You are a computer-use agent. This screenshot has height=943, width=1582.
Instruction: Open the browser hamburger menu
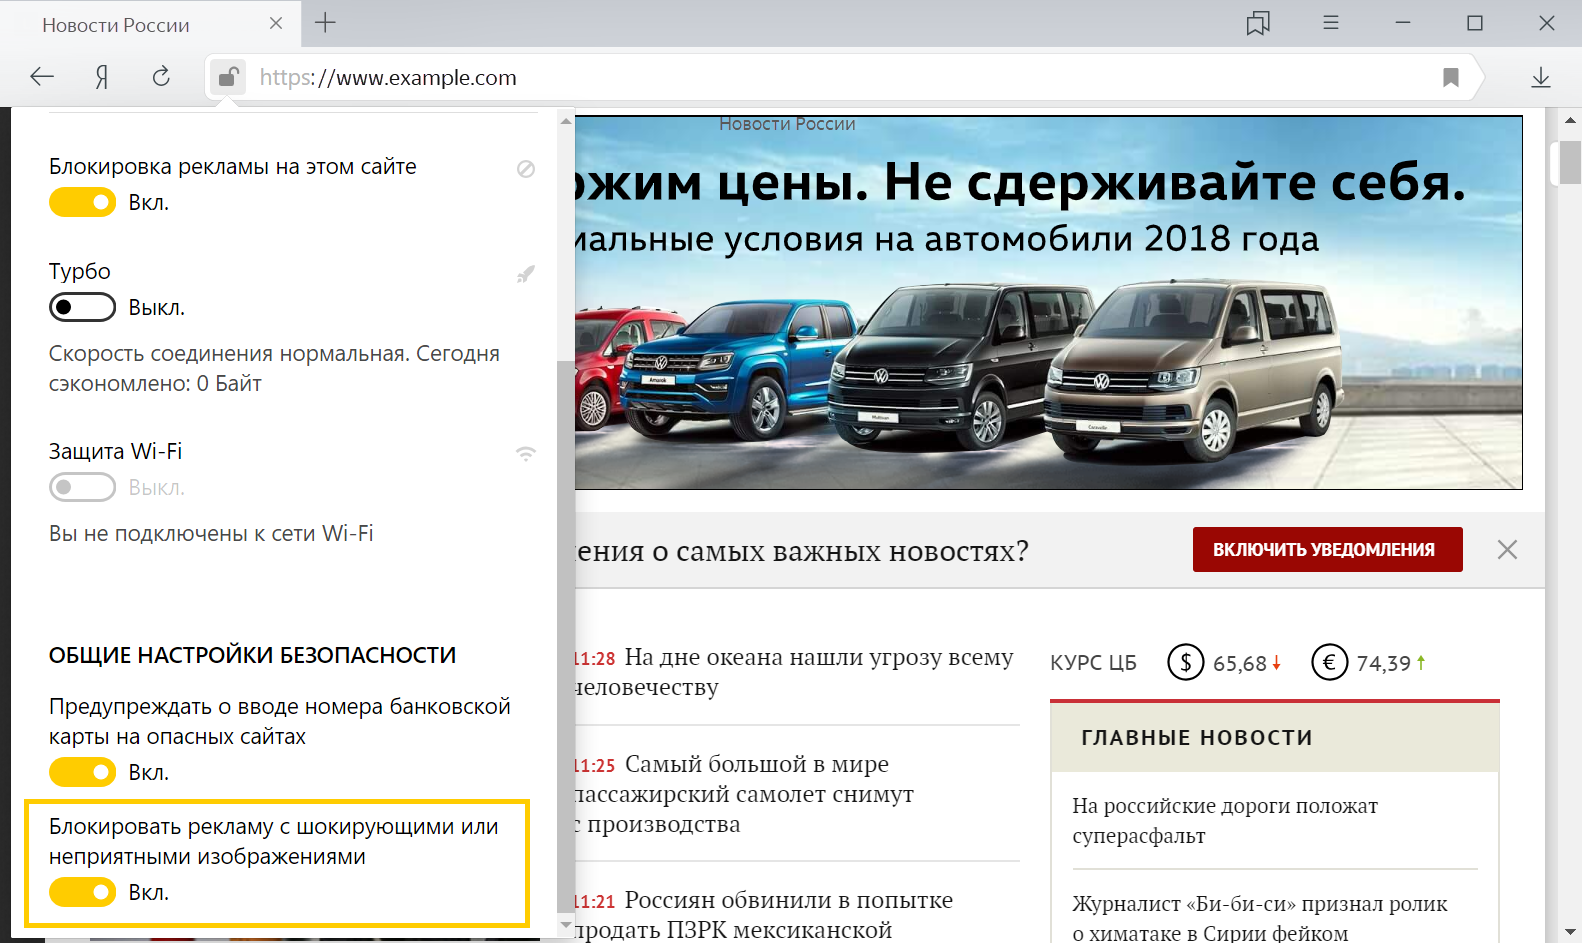1331,23
